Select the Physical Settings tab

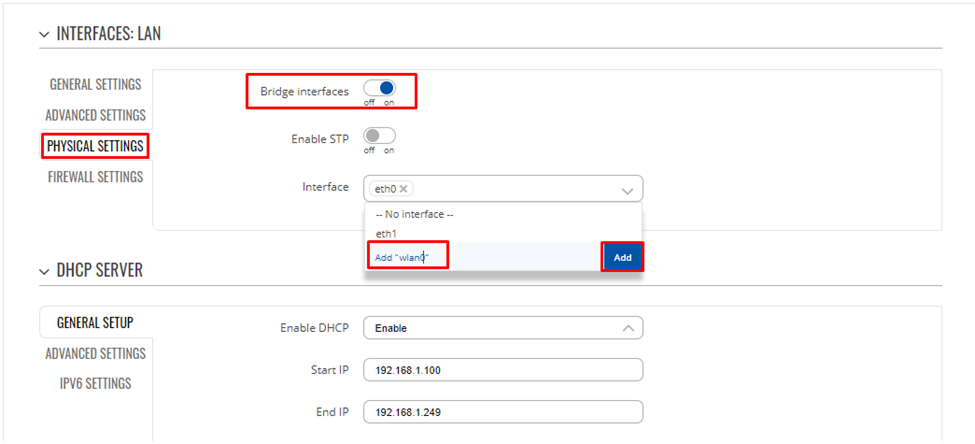point(95,147)
